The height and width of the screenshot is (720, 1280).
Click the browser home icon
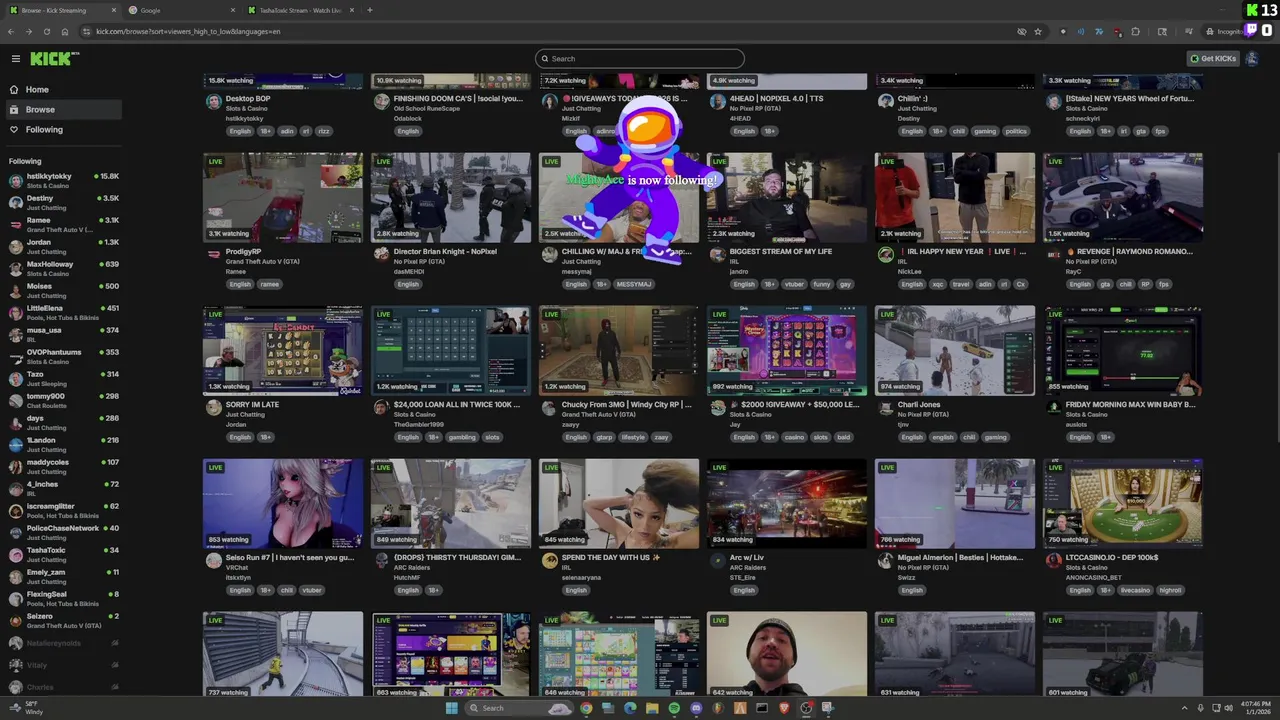[65, 31]
